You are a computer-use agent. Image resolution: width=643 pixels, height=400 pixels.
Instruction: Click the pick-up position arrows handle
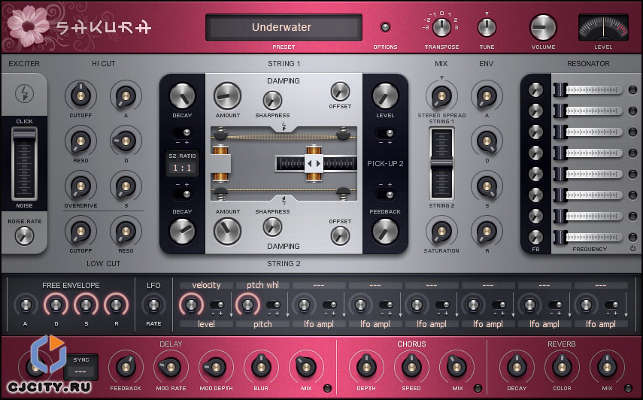click(314, 164)
